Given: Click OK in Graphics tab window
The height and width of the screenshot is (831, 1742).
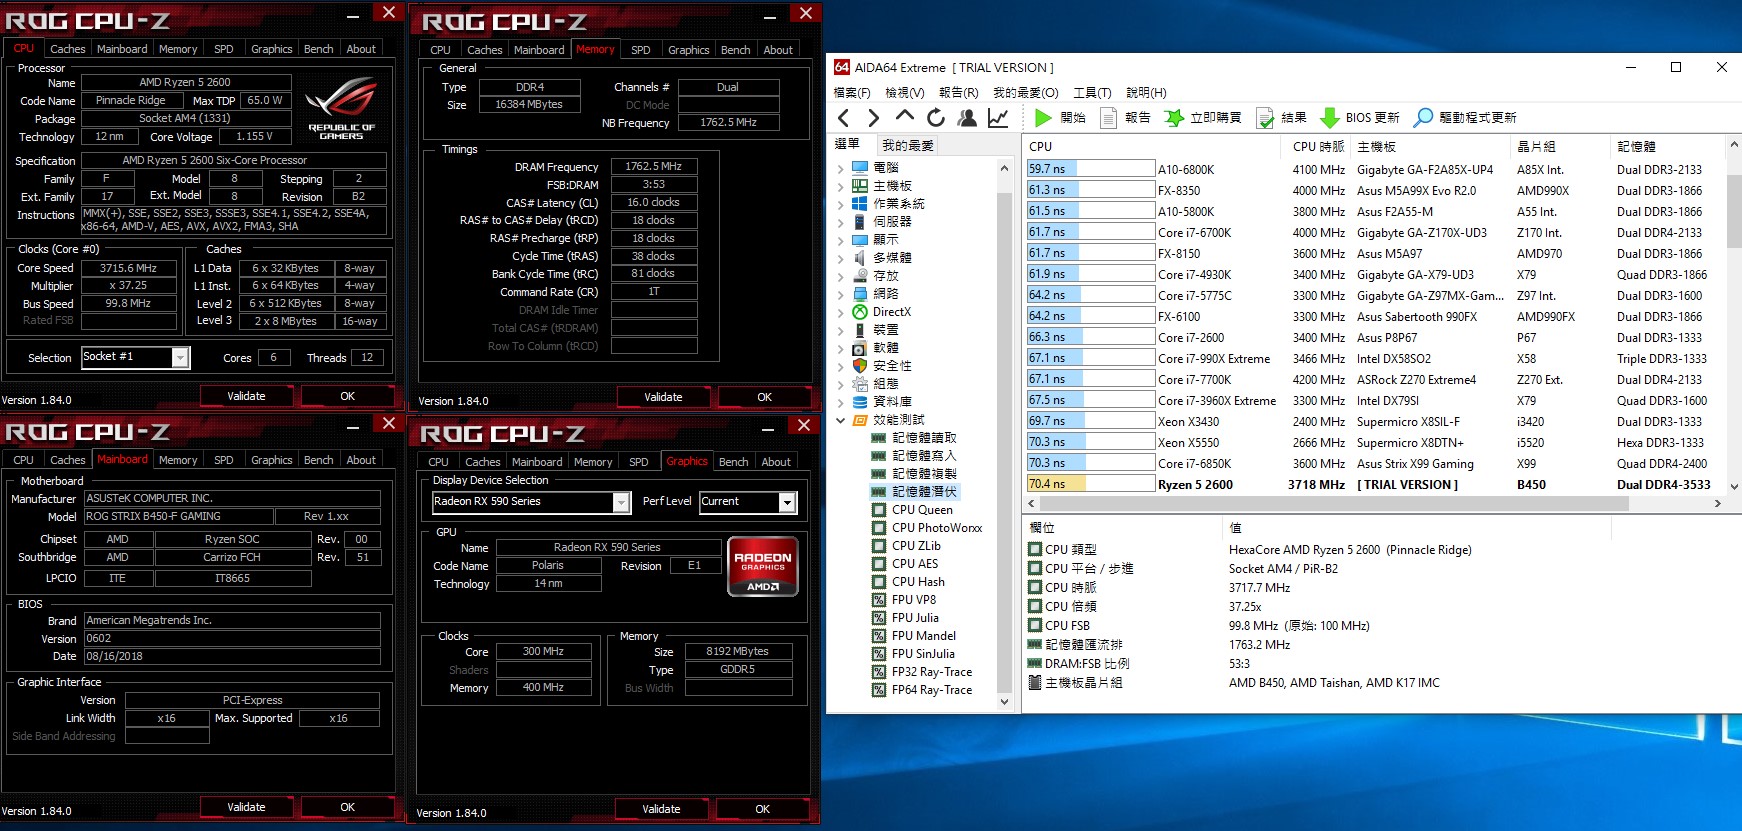Looking at the screenshot, I should point(762,809).
